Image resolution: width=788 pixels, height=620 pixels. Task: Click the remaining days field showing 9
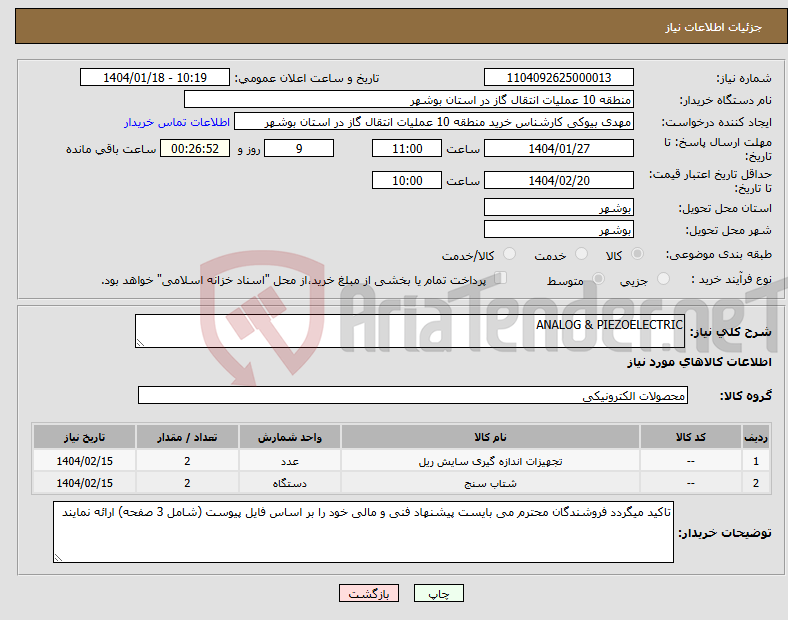coord(299,149)
